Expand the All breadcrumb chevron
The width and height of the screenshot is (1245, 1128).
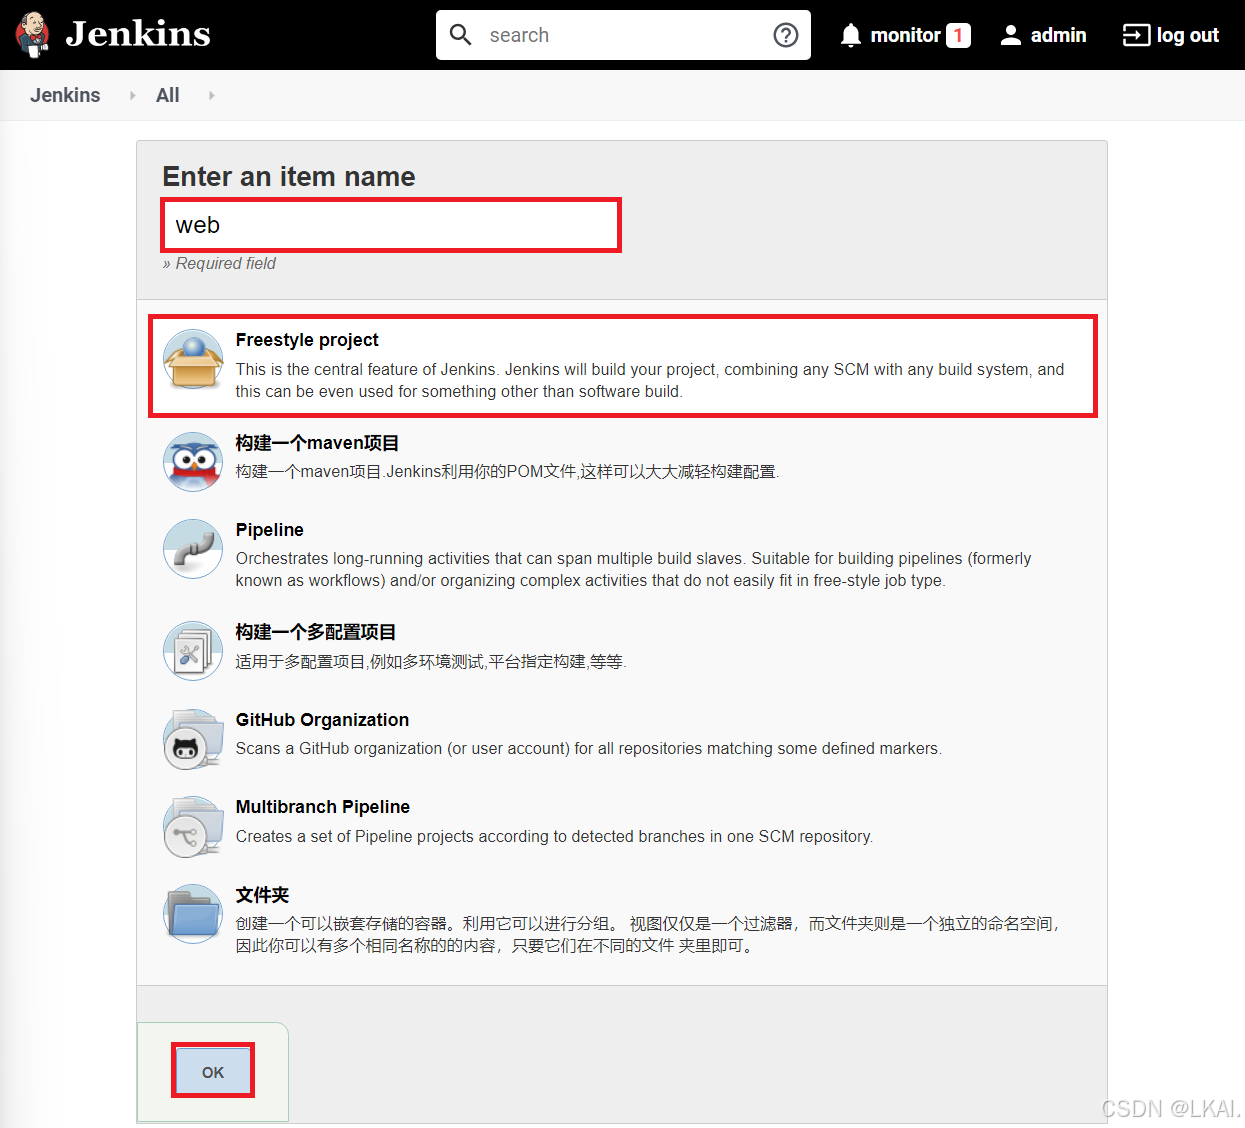coord(211,95)
